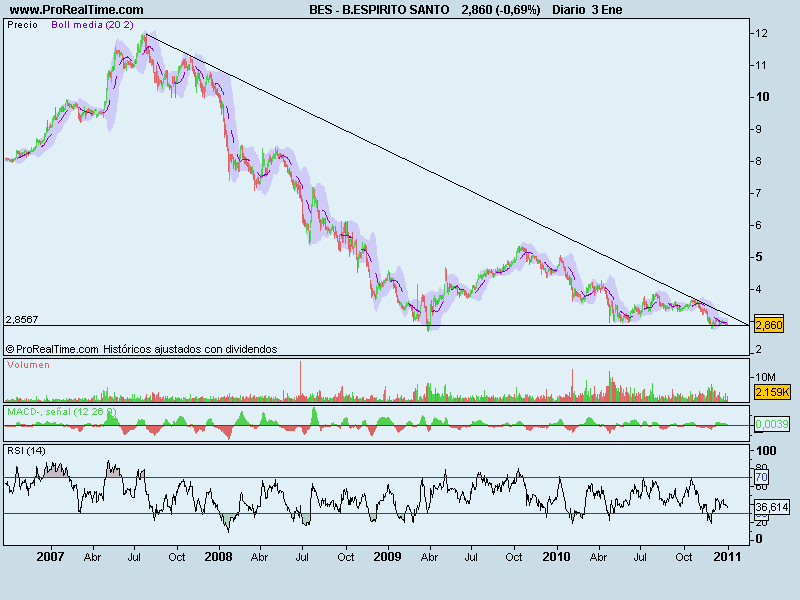The image size is (800, 600).
Task: Click the 11 label on price axis
Action: 761,65
